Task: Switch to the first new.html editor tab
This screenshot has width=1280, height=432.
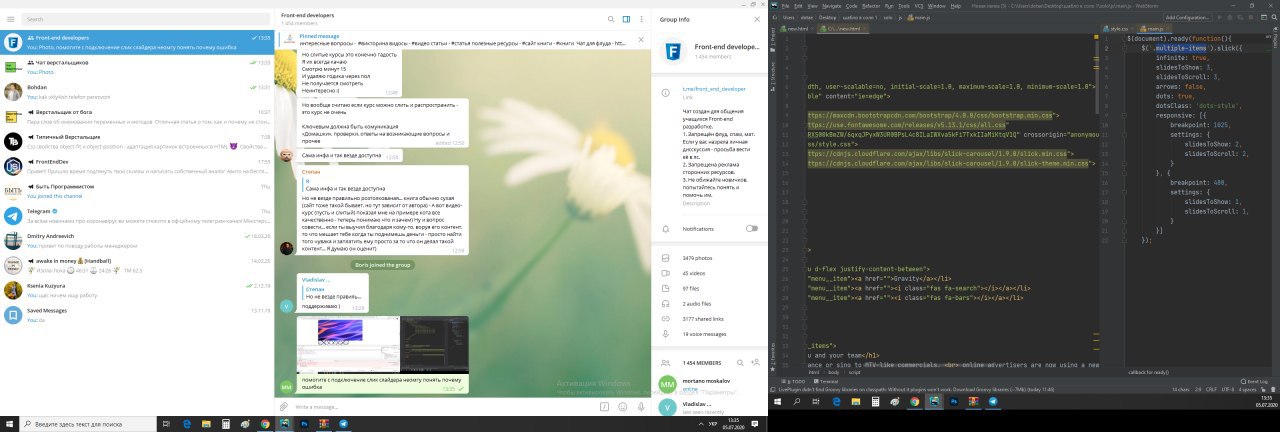Action: pyautogui.click(x=797, y=29)
